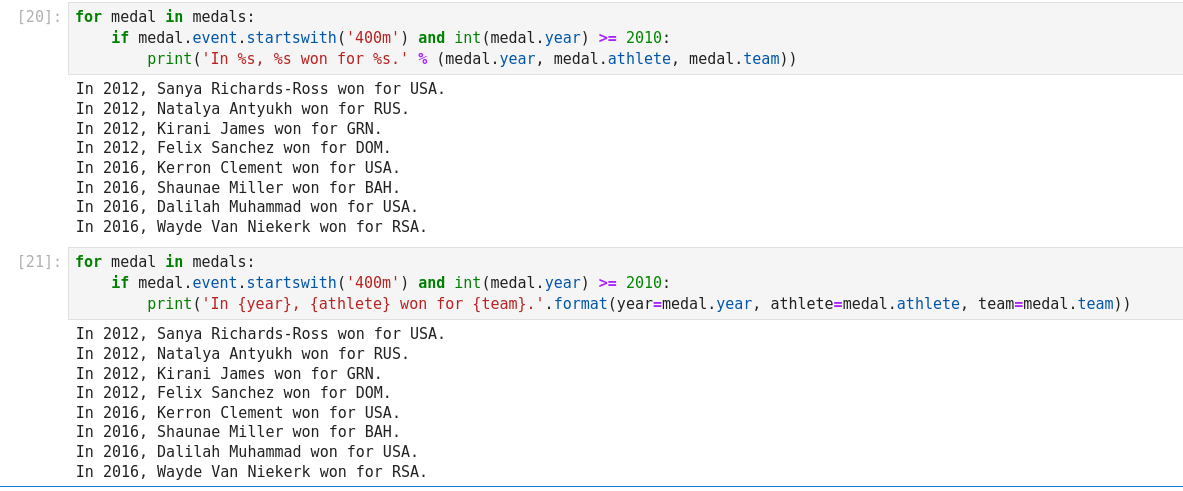
Task: Click the Shaunae Miller line in cell 20 output
Action: (x=237, y=188)
